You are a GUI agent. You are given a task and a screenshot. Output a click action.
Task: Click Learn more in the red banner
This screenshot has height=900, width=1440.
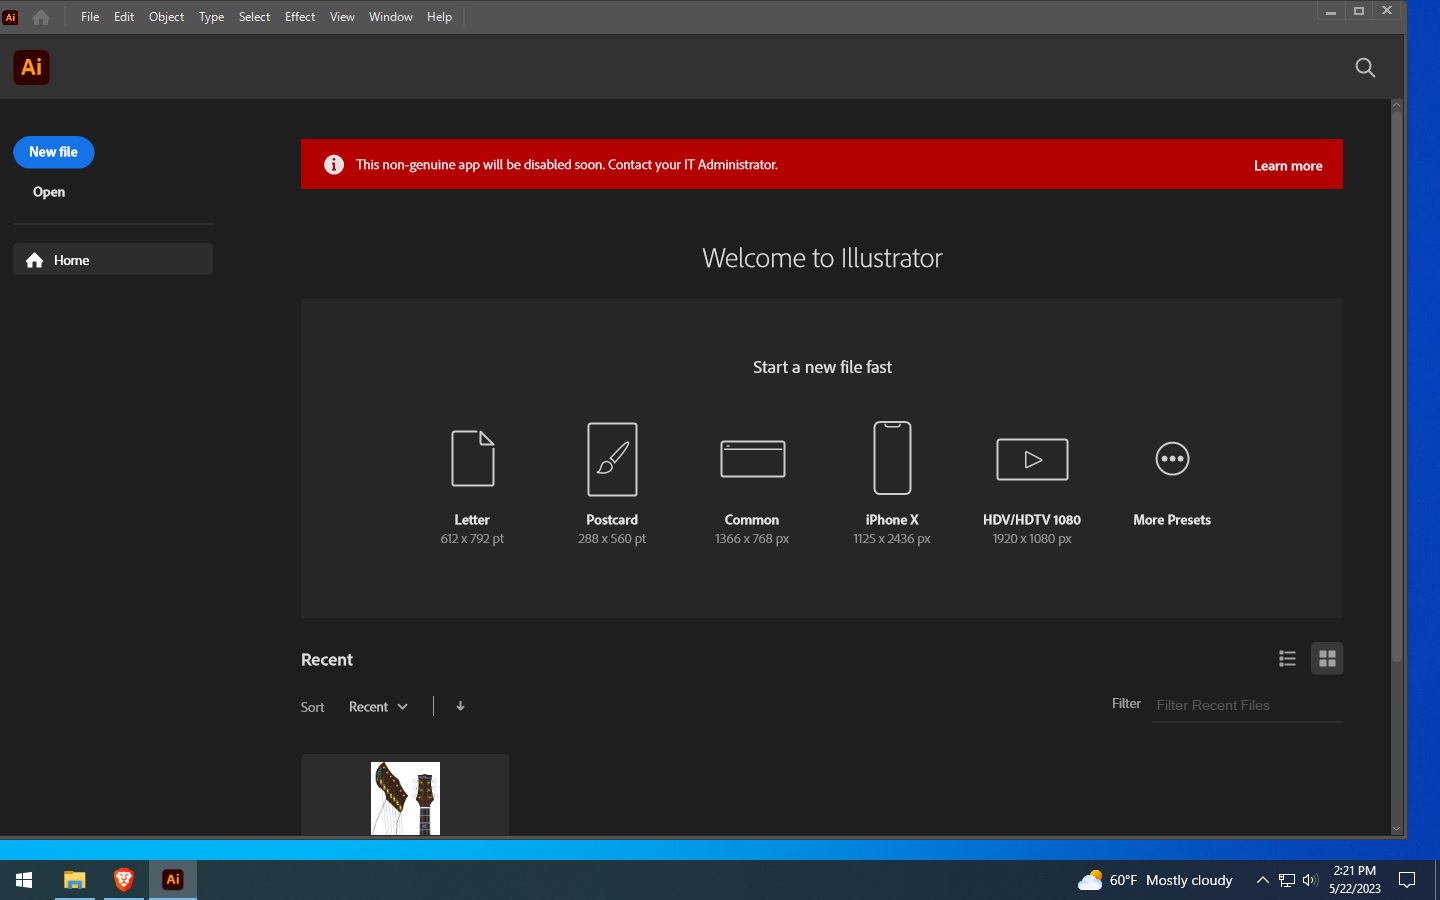(x=1288, y=166)
